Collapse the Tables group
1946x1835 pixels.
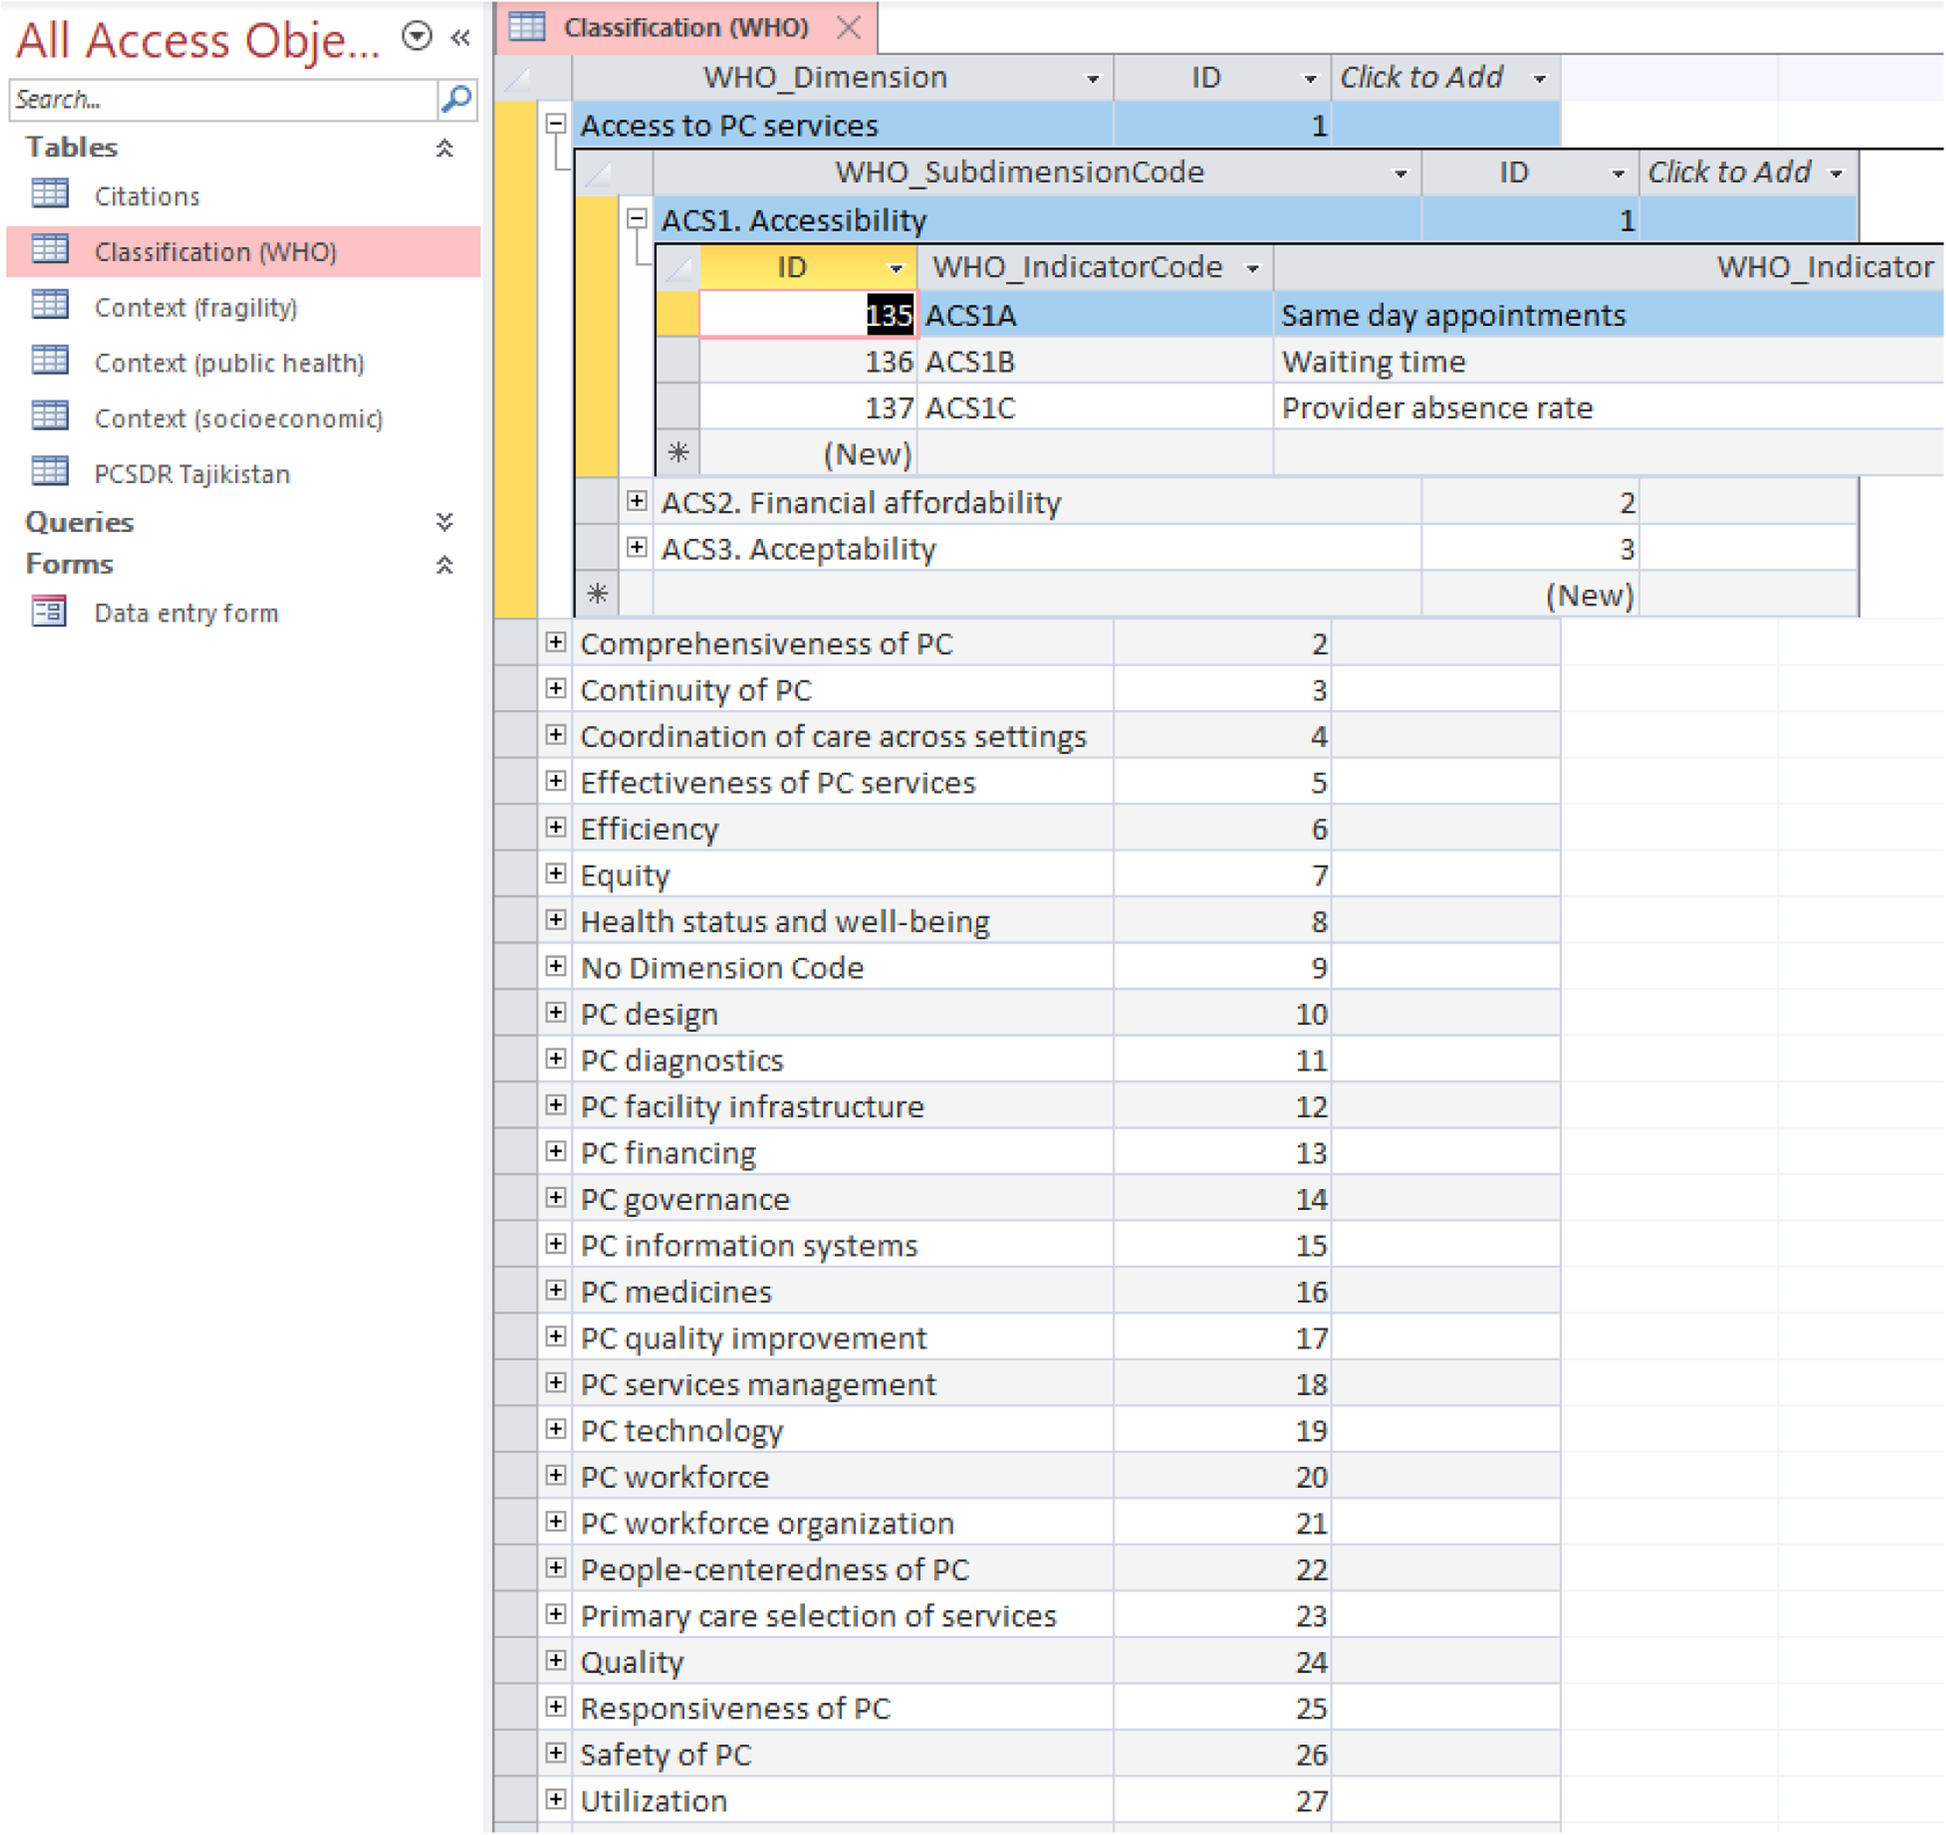click(x=445, y=148)
